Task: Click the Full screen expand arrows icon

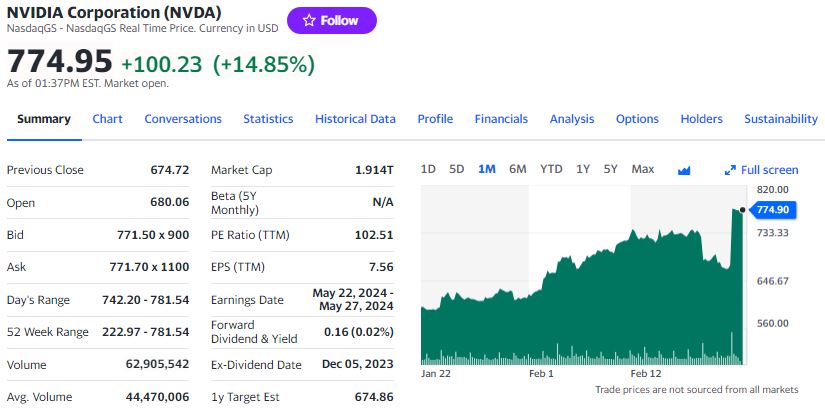Action: pyautogui.click(x=730, y=170)
